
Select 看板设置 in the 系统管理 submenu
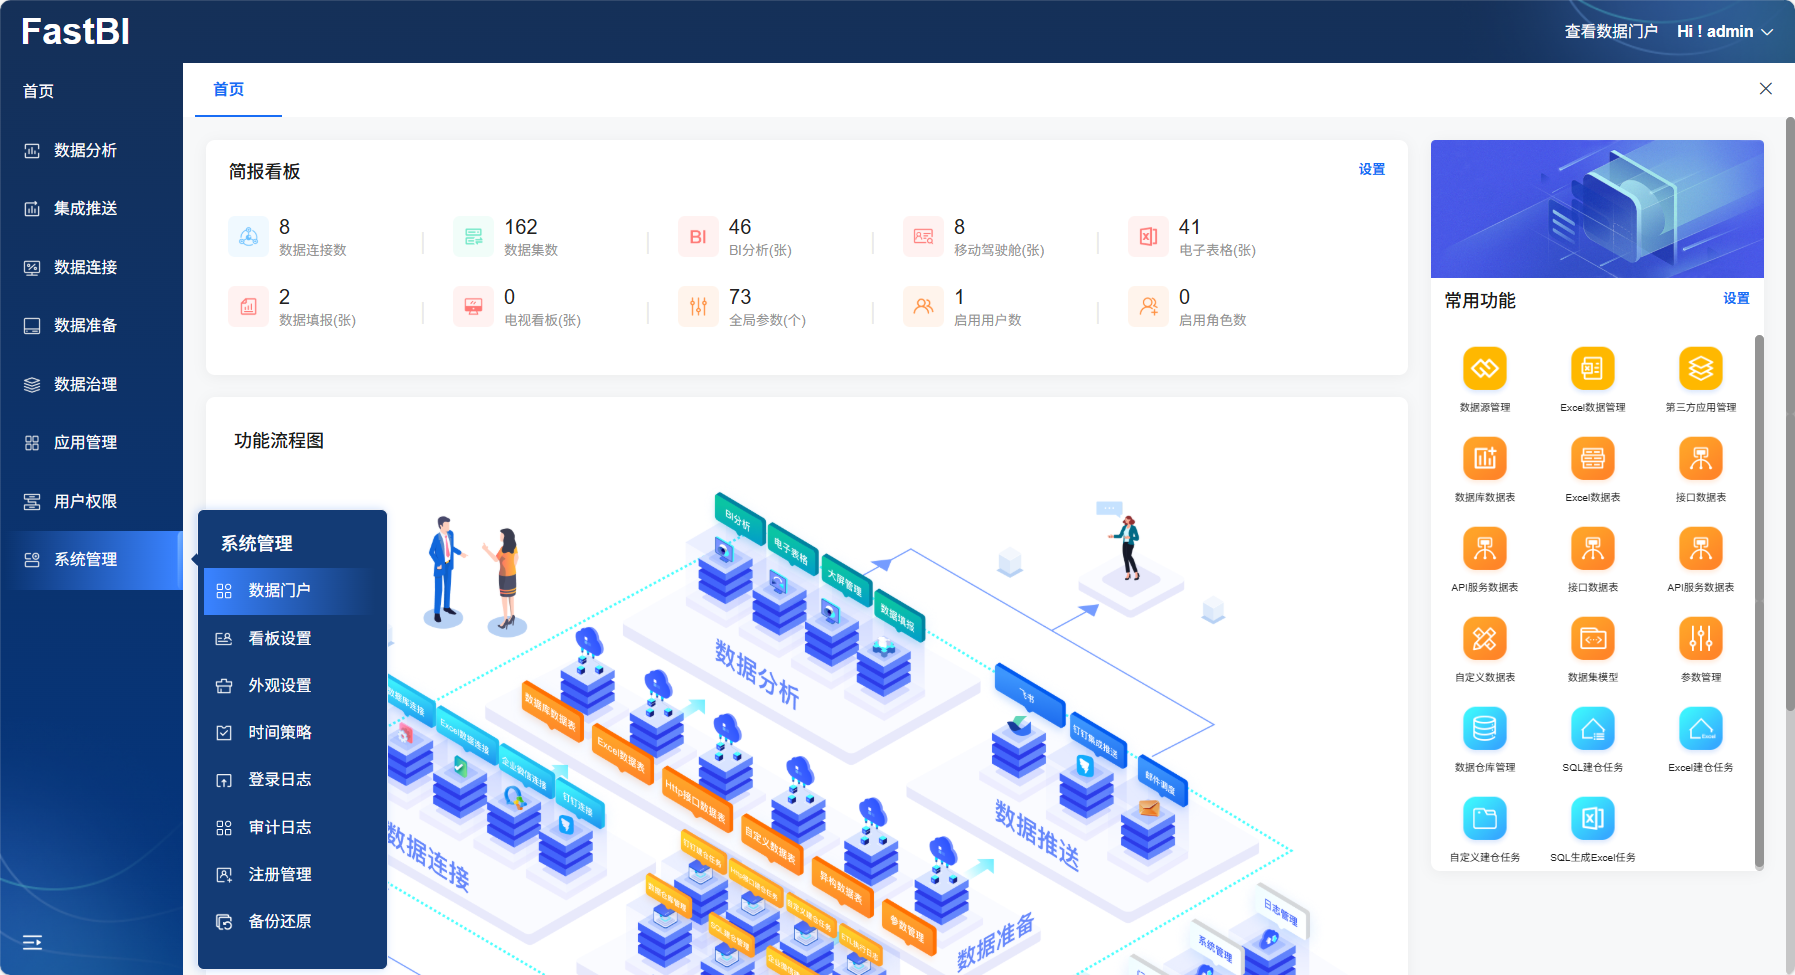coord(280,638)
